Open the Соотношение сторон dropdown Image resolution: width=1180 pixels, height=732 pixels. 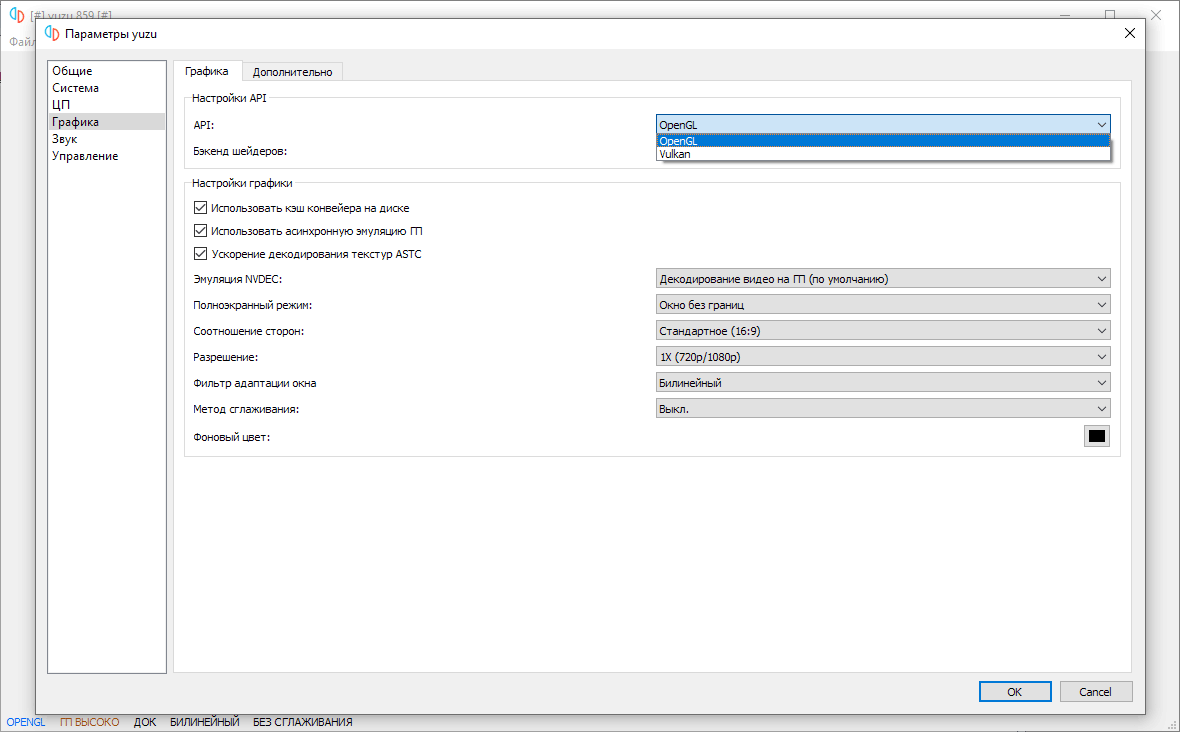(x=883, y=331)
